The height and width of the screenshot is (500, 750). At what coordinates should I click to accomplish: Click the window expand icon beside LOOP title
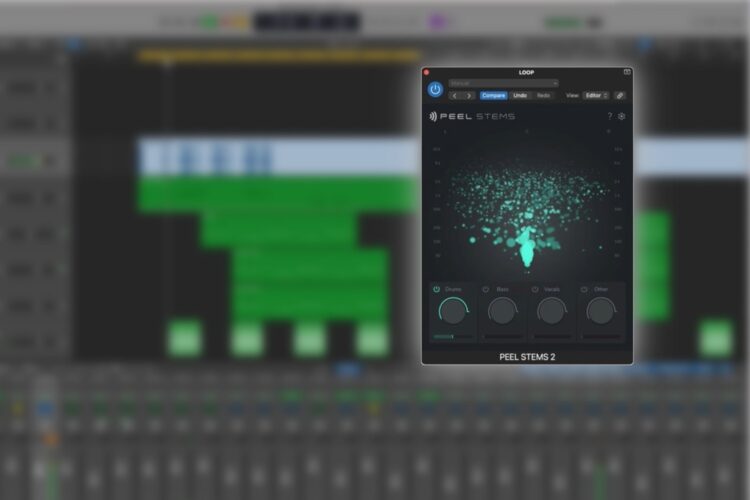click(x=627, y=72)
